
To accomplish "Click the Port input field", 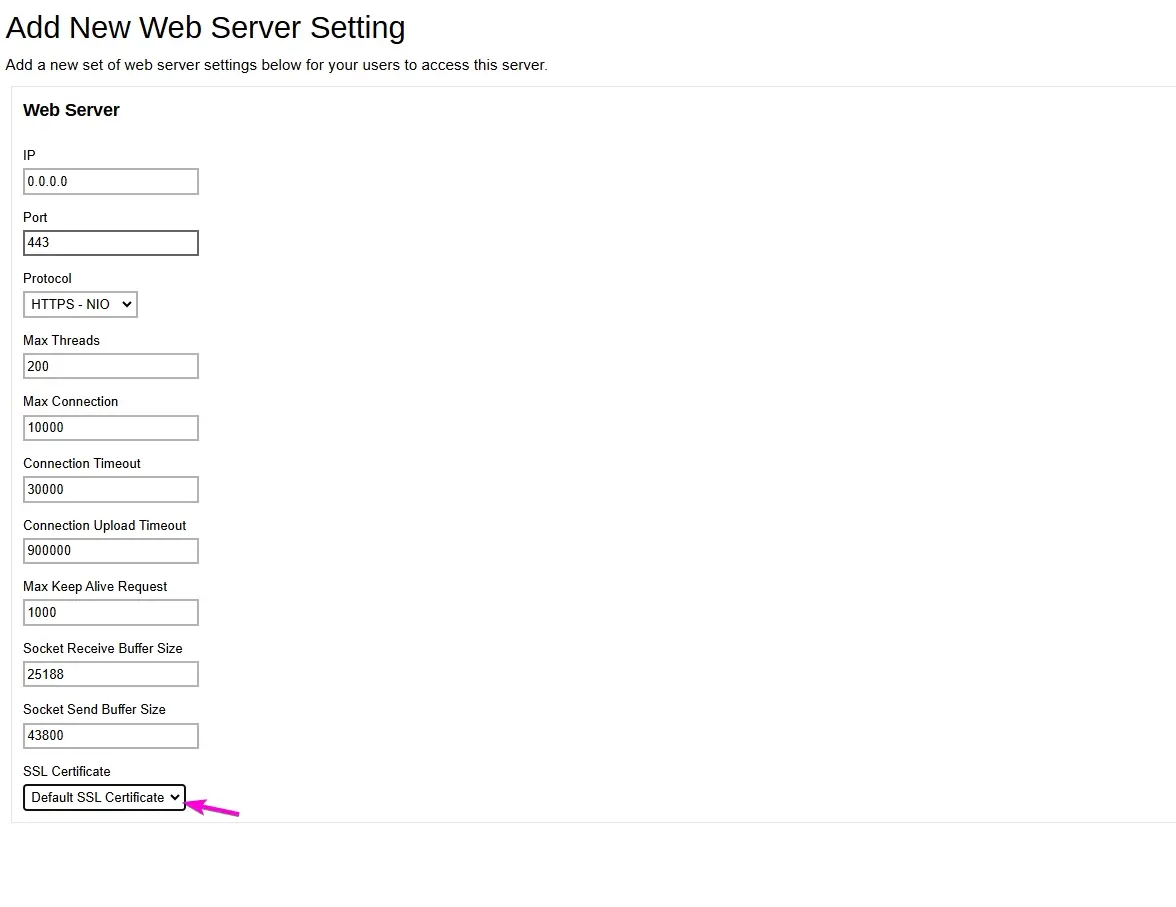I will pyautogui.click(x=110, y=242).
